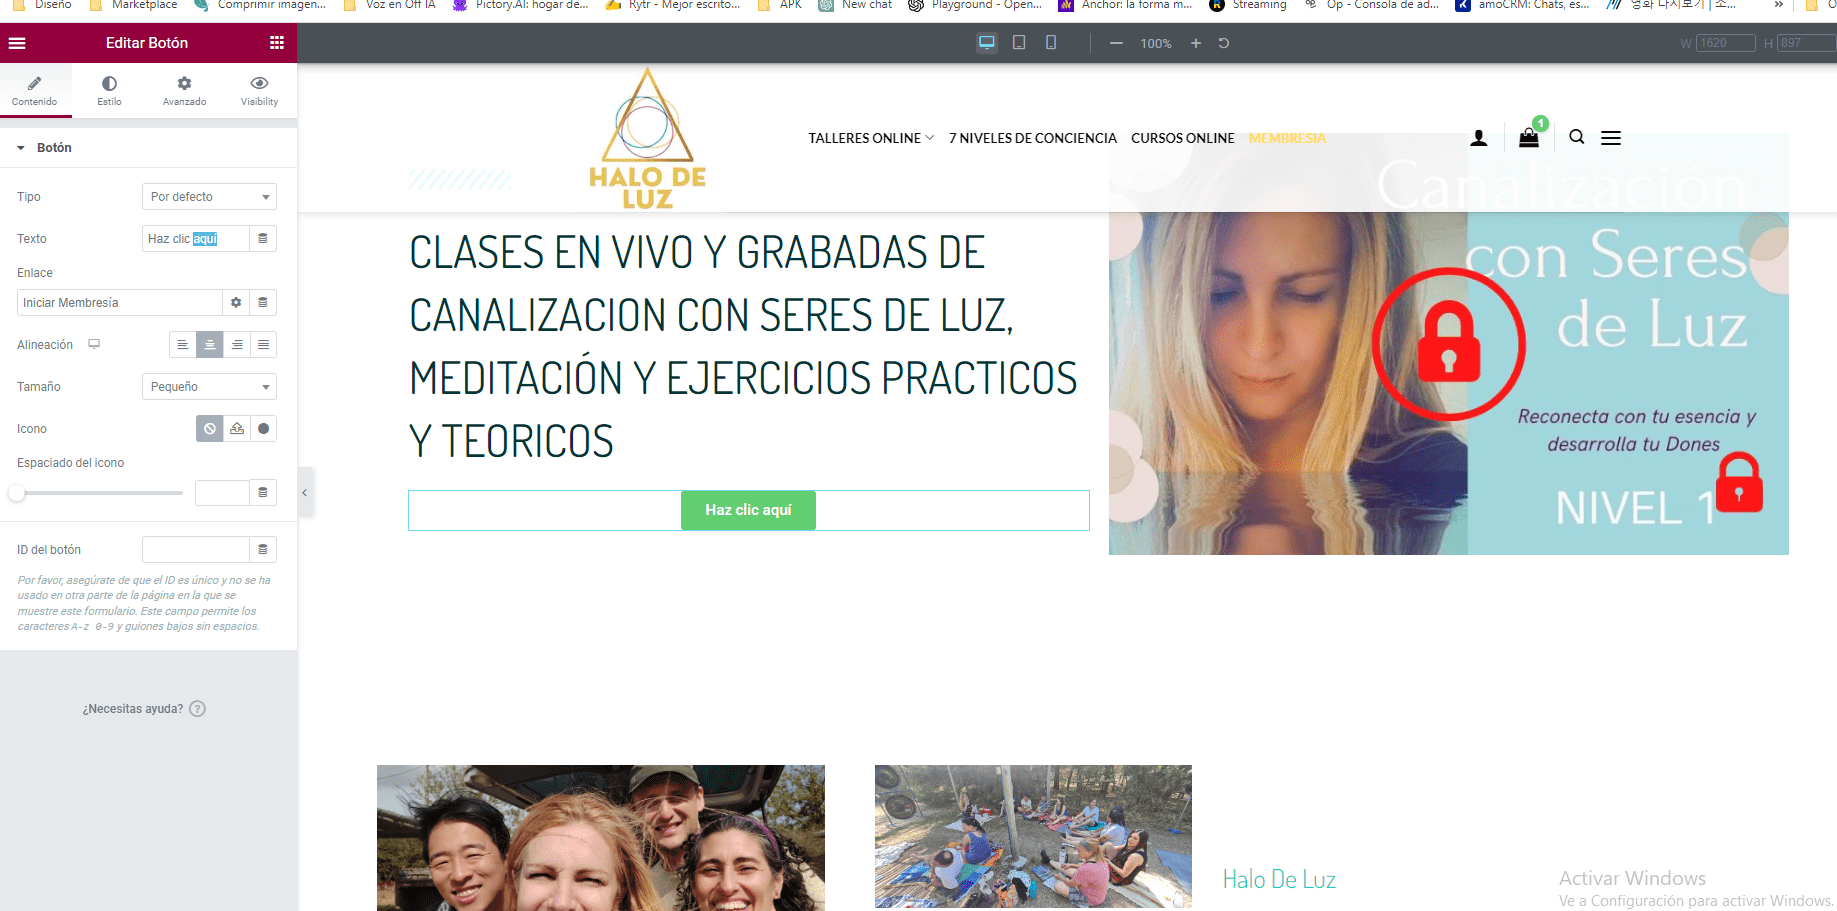This screenshot has height=911, width=1837.
Task: Open the Tamaño dropdown
Action: (x=209, y=387)
